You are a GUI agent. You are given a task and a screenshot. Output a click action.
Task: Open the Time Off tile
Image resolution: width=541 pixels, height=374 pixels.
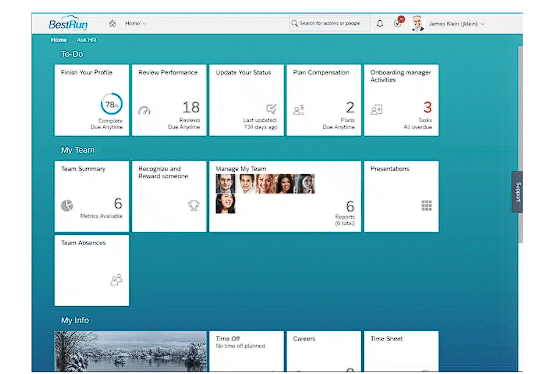point(246,351)
